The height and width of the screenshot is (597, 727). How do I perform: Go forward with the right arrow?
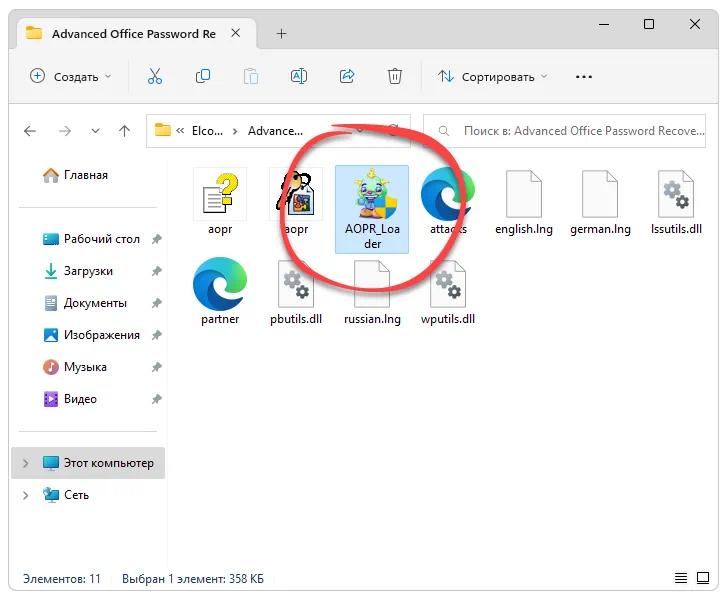pyautogui.click(x=65, y=131)
